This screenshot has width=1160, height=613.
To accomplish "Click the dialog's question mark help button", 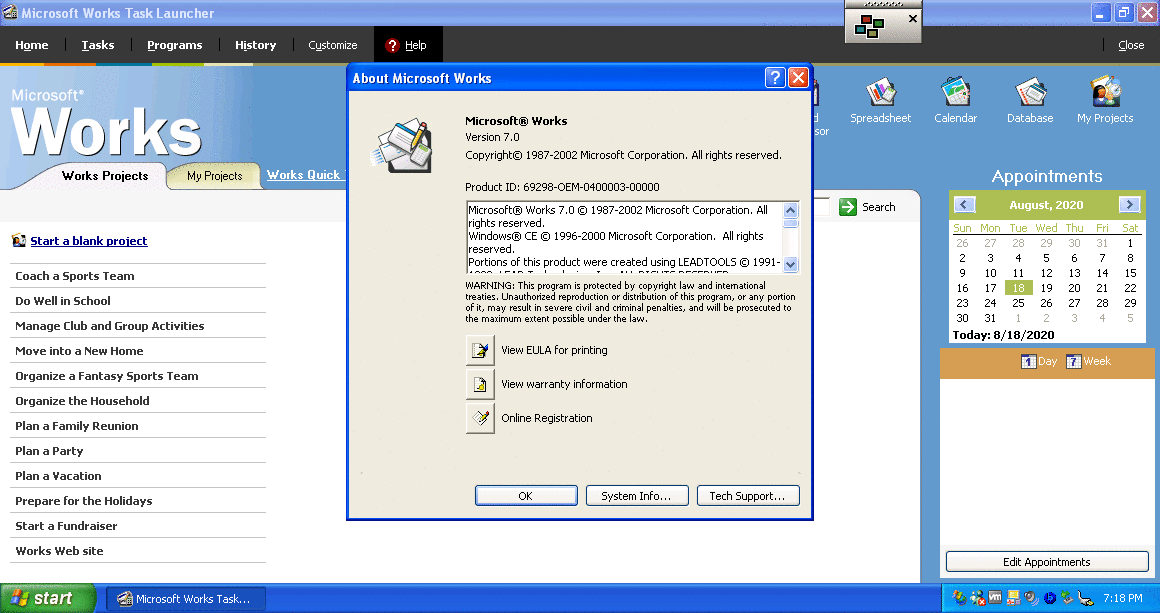I will pyautogui.click(x=775, y=78).
